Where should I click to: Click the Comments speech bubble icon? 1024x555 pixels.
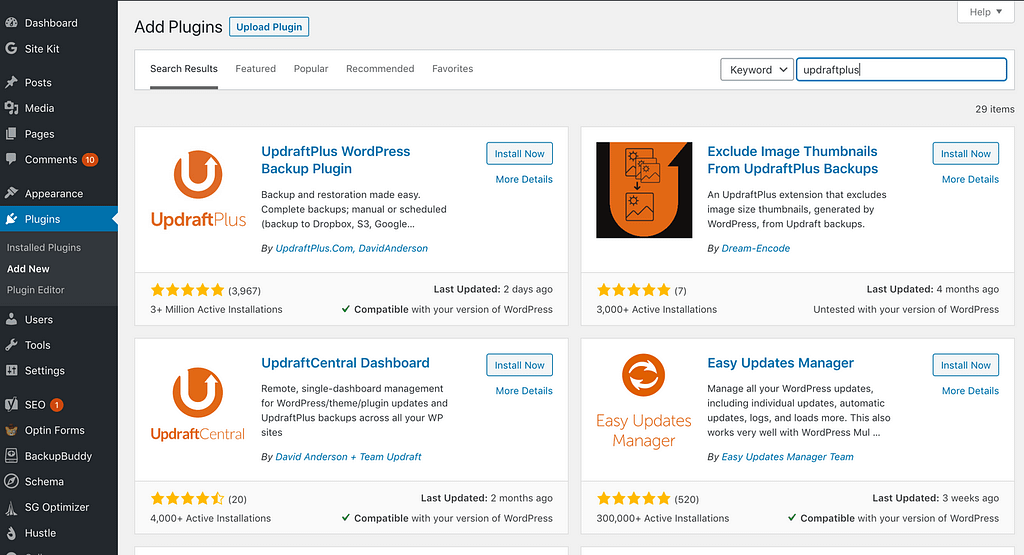pos(11,159)
